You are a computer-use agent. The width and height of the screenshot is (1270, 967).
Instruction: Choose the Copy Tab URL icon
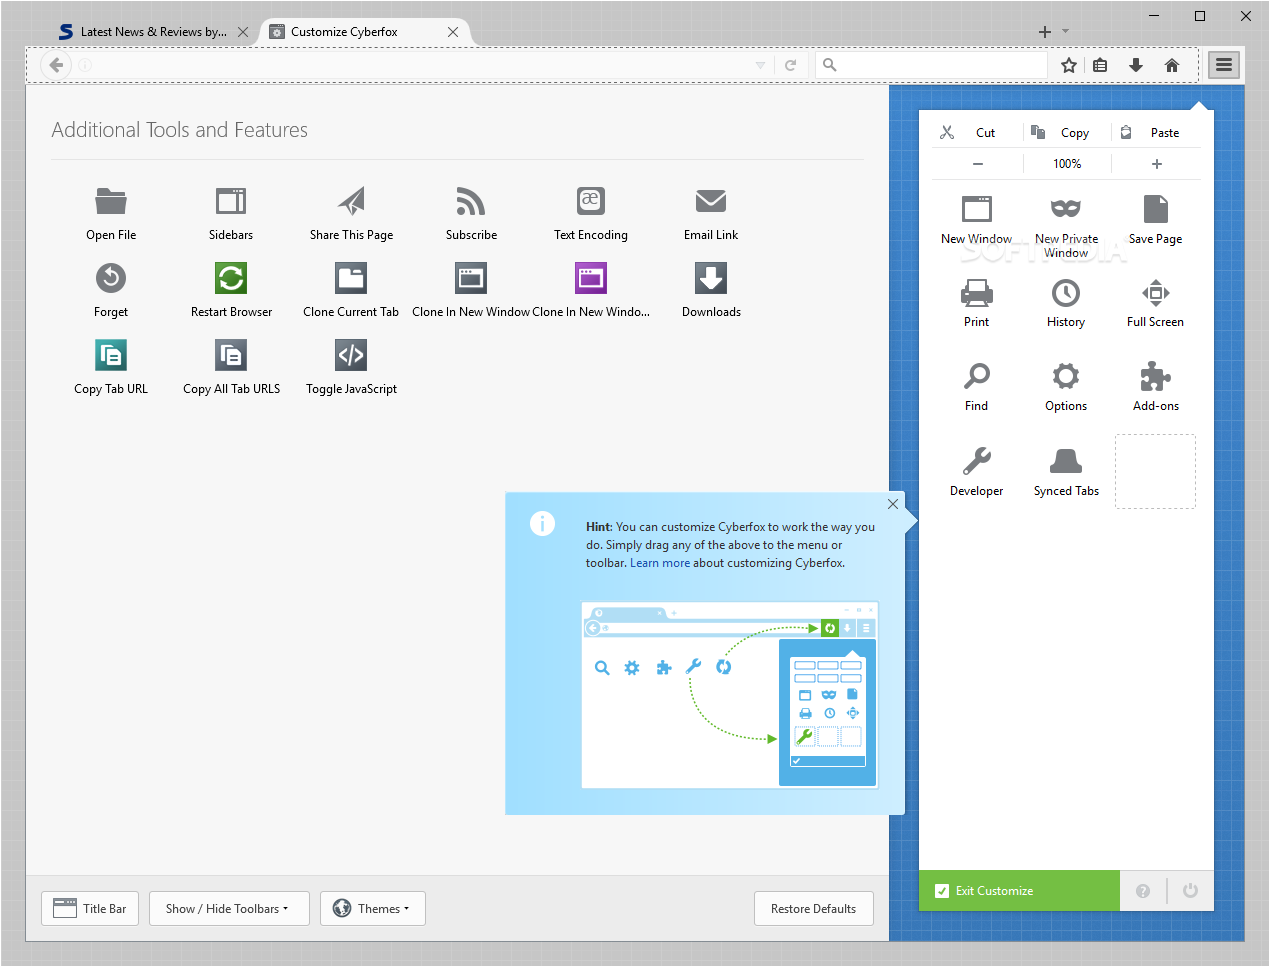111,355
